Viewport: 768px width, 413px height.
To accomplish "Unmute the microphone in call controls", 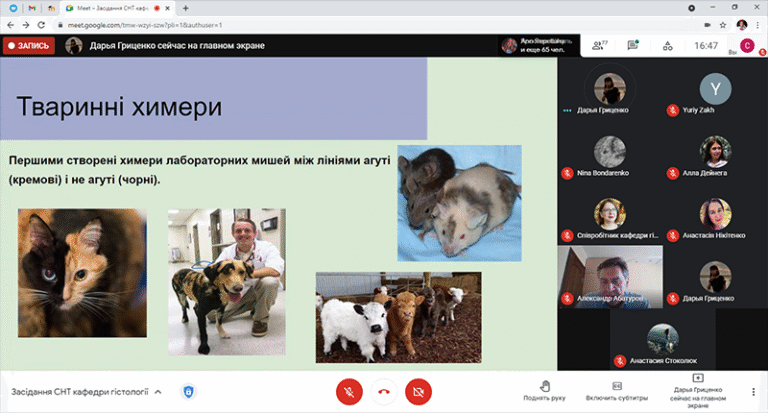I will (349, 391).
